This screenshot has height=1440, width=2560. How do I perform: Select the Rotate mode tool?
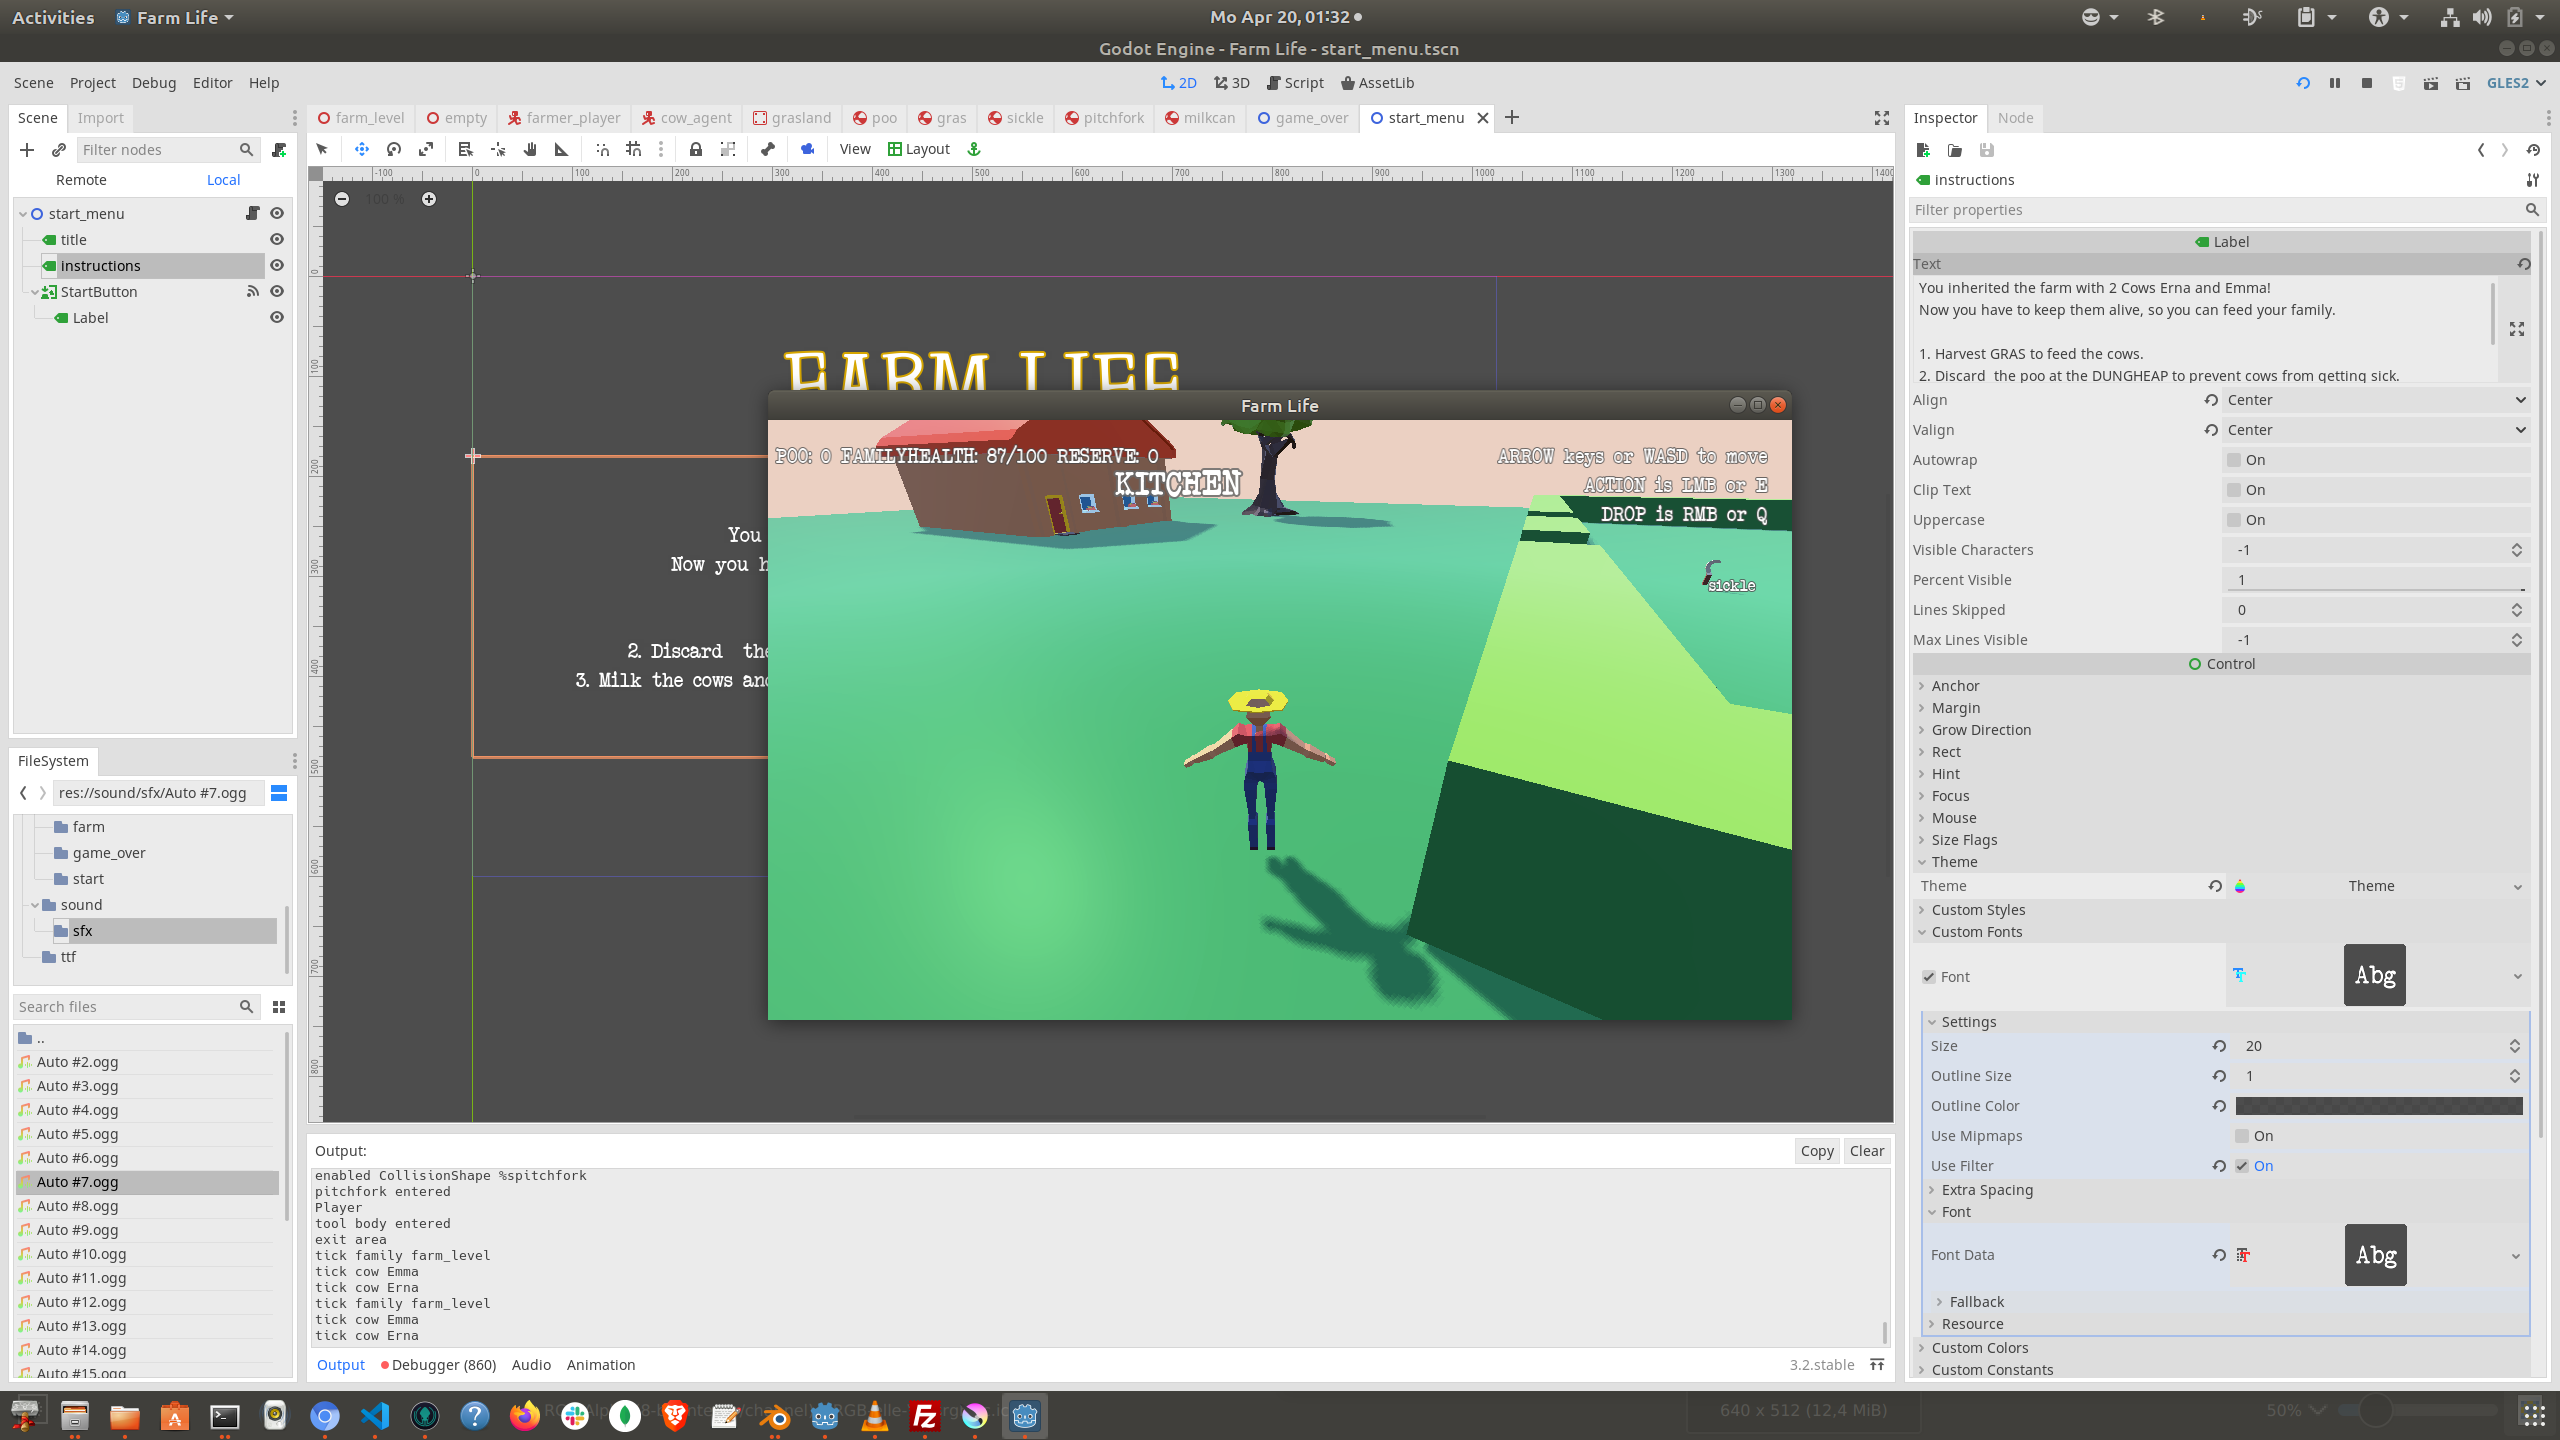tap(394, 149)
